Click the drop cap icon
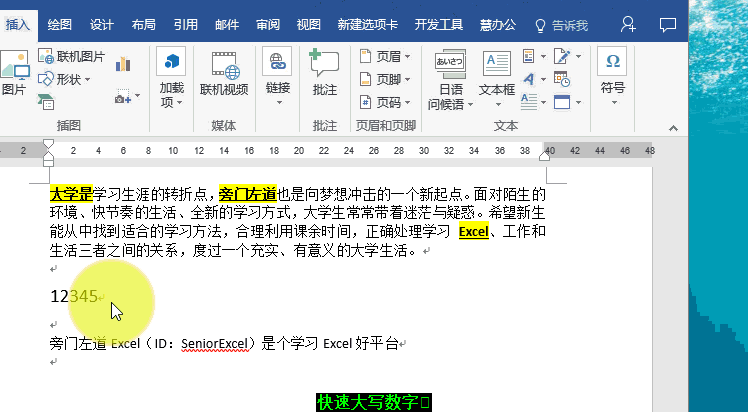 click(529, 102)
